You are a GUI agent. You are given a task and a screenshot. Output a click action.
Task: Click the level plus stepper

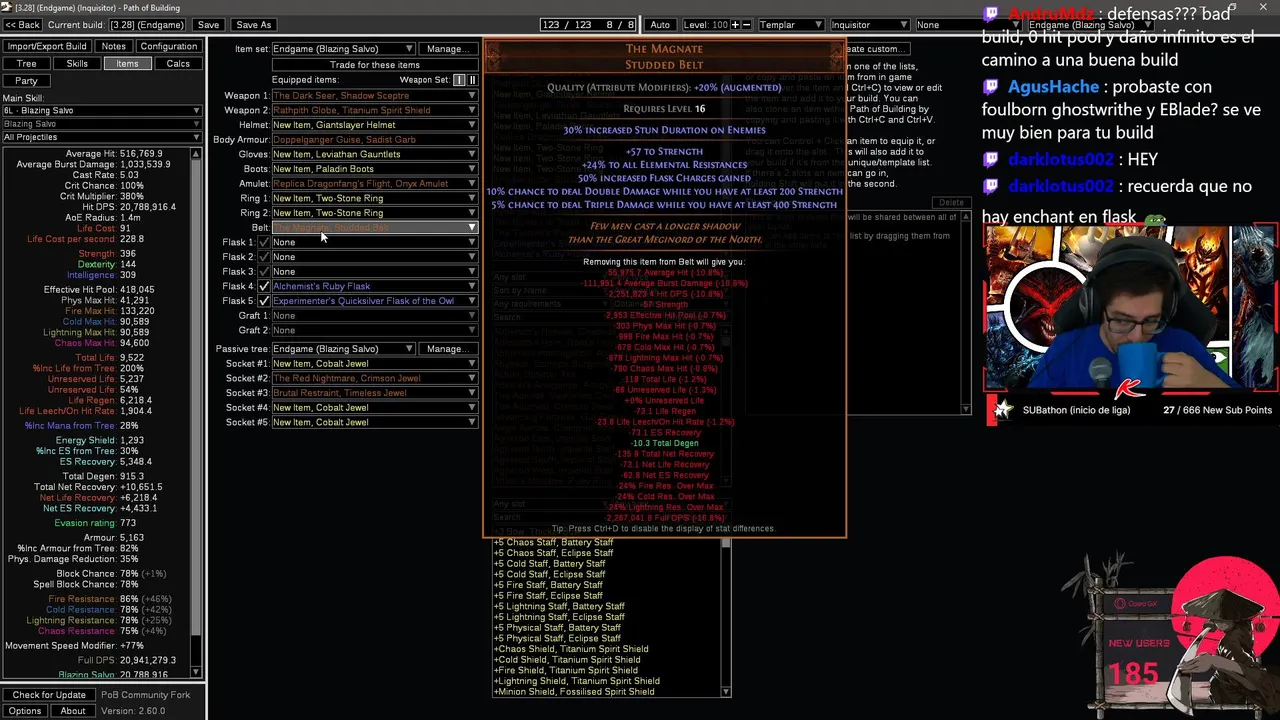coord(735,25)
